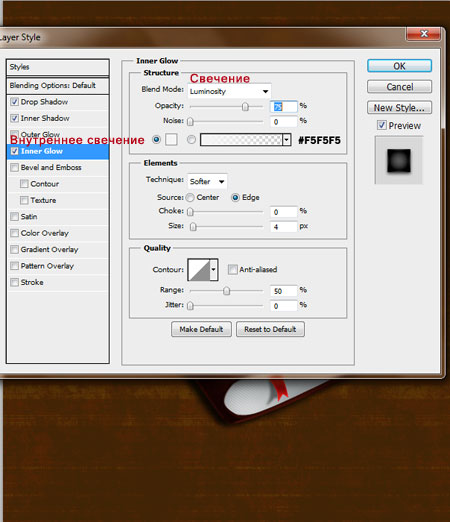Image resolution: width=450 pixels, height=522 pixels.
Task: Click the Jitter slider handle
Action: point(190,306)
